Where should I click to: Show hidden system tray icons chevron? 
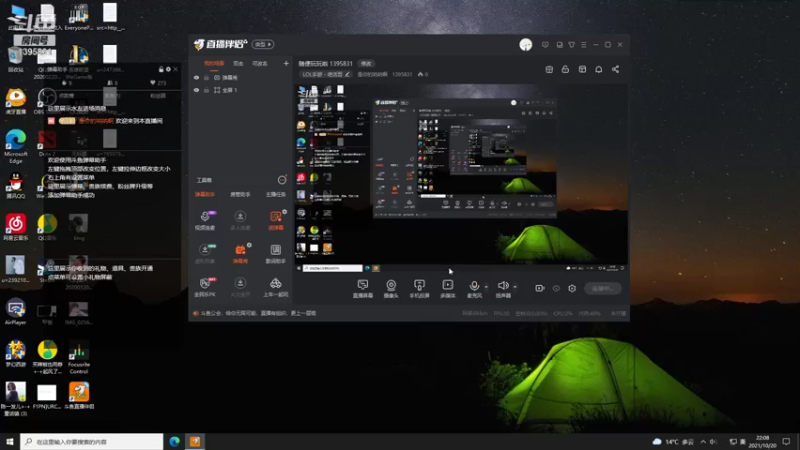click(703, 441)
